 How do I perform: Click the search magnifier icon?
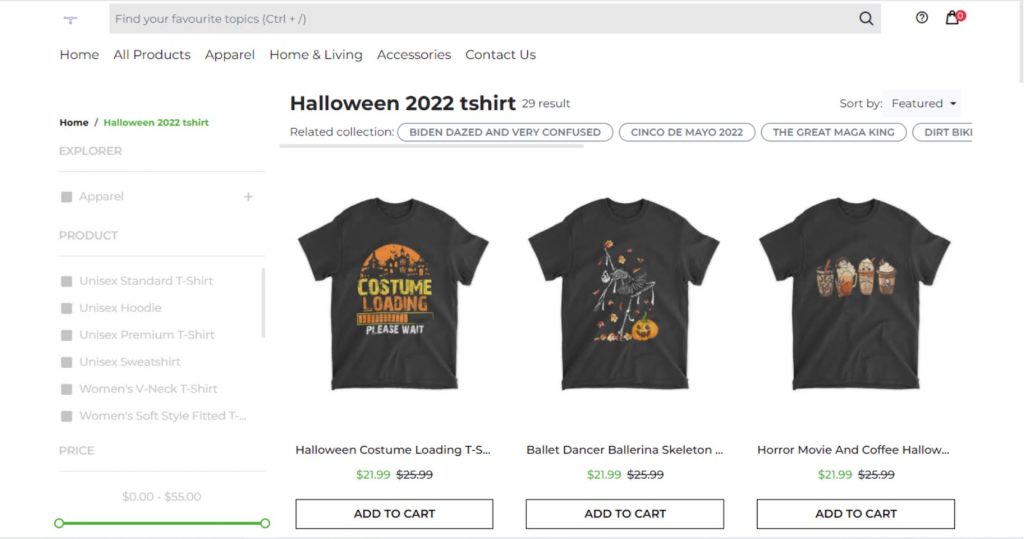(x=866, y=18)
